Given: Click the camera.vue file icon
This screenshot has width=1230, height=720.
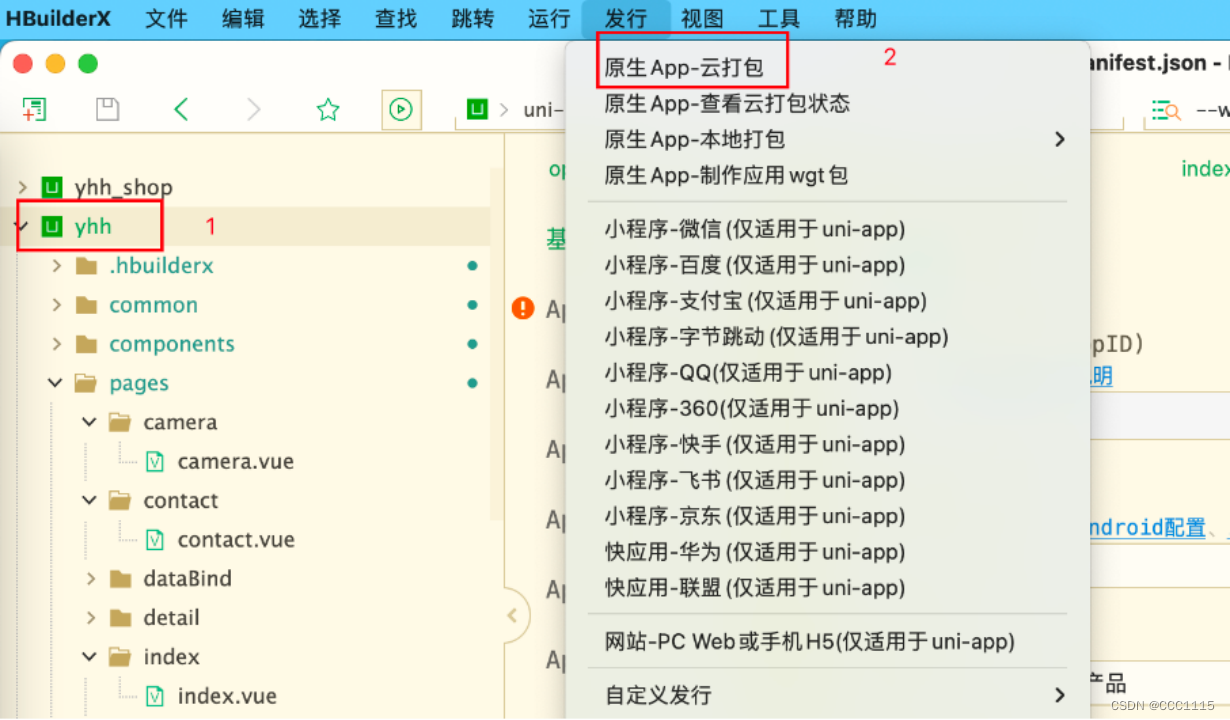Looking at the screenshot, I should (x=155, y=461).
